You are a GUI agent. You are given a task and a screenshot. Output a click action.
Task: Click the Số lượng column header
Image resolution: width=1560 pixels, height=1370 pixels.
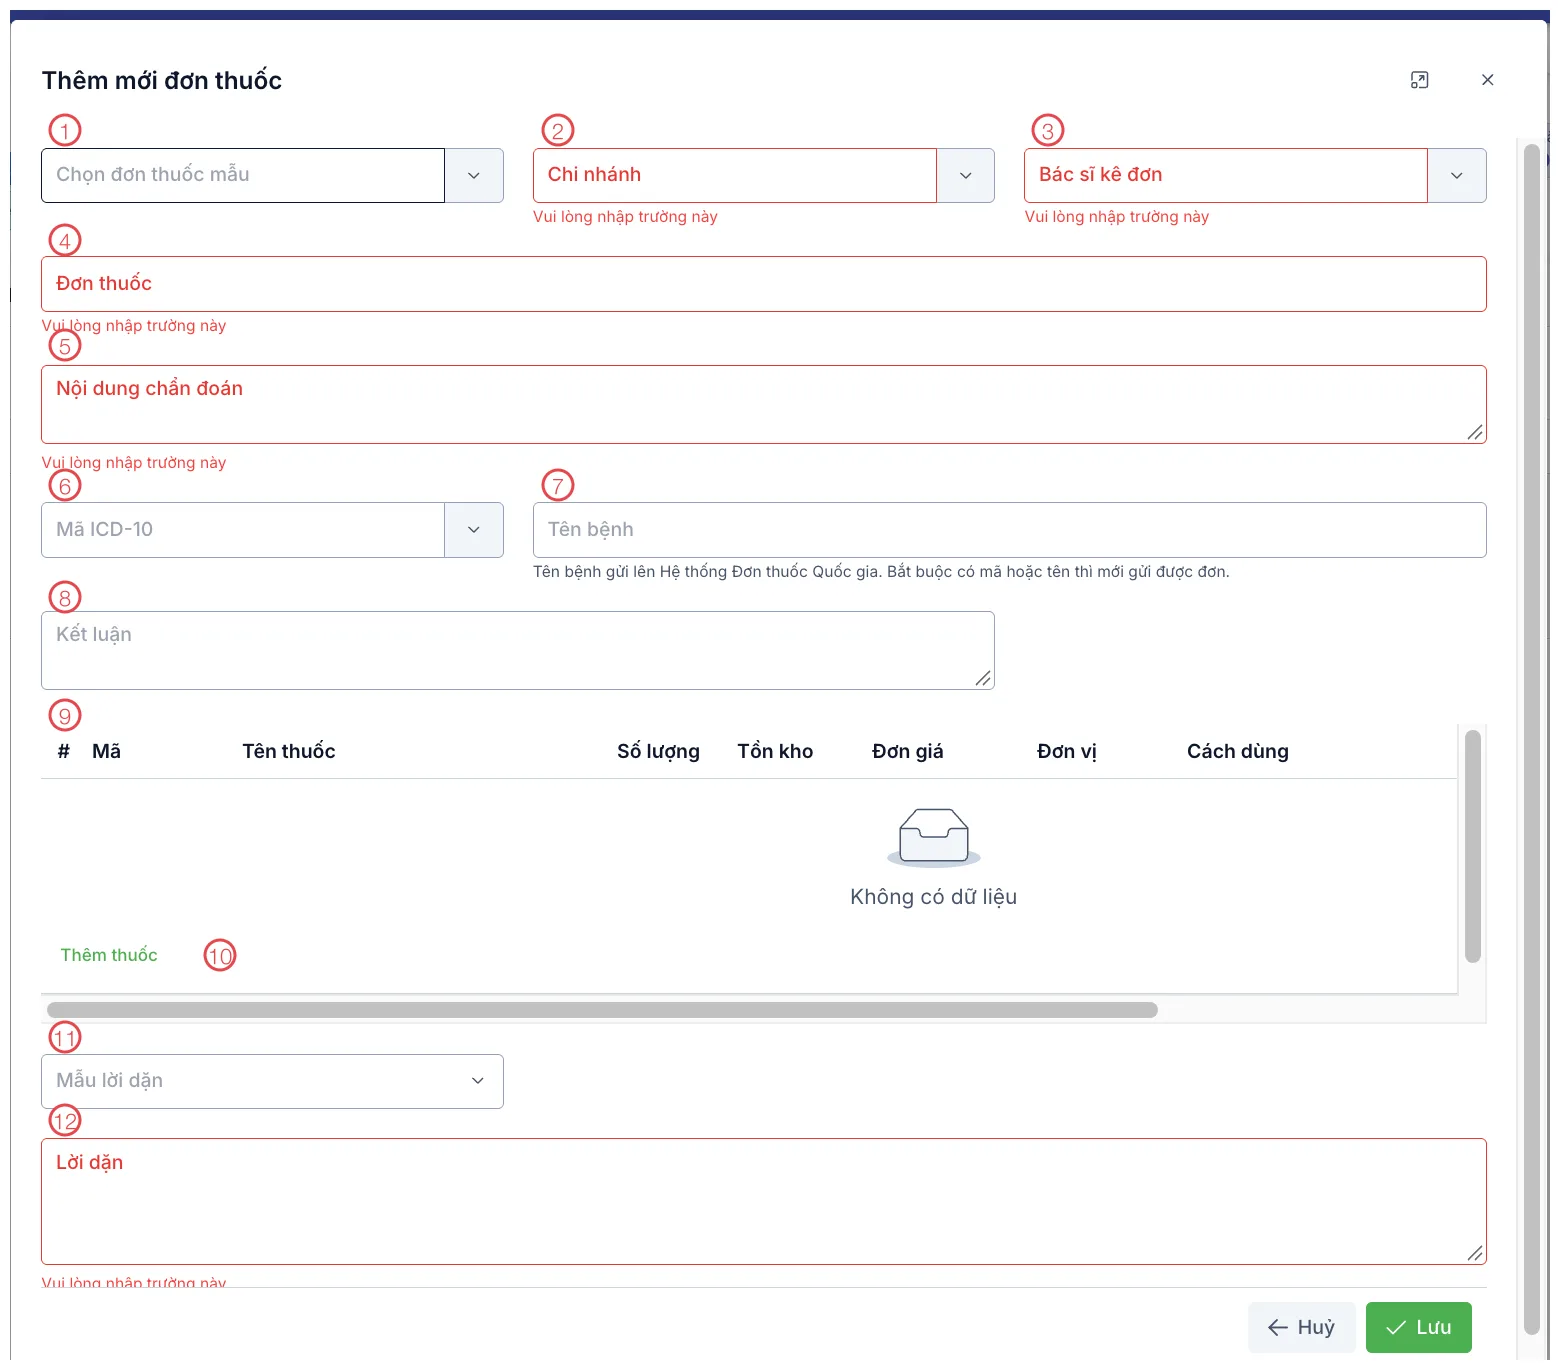click(658, 751)
